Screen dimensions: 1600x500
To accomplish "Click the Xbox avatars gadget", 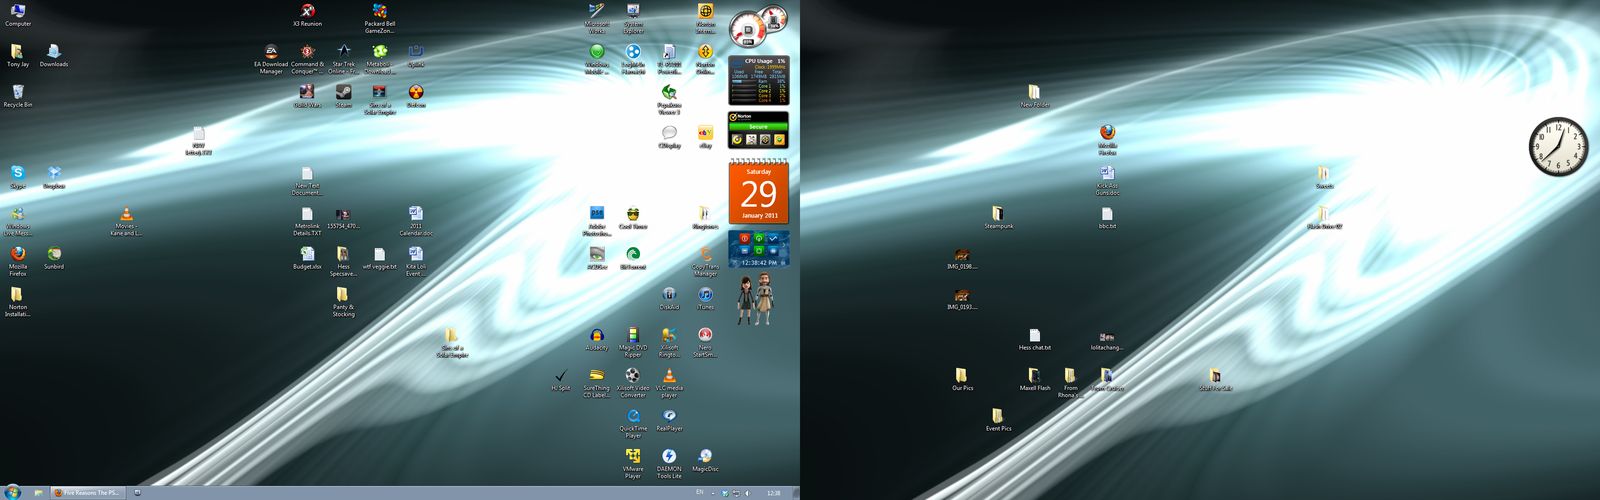I will [x=755, y=300].
